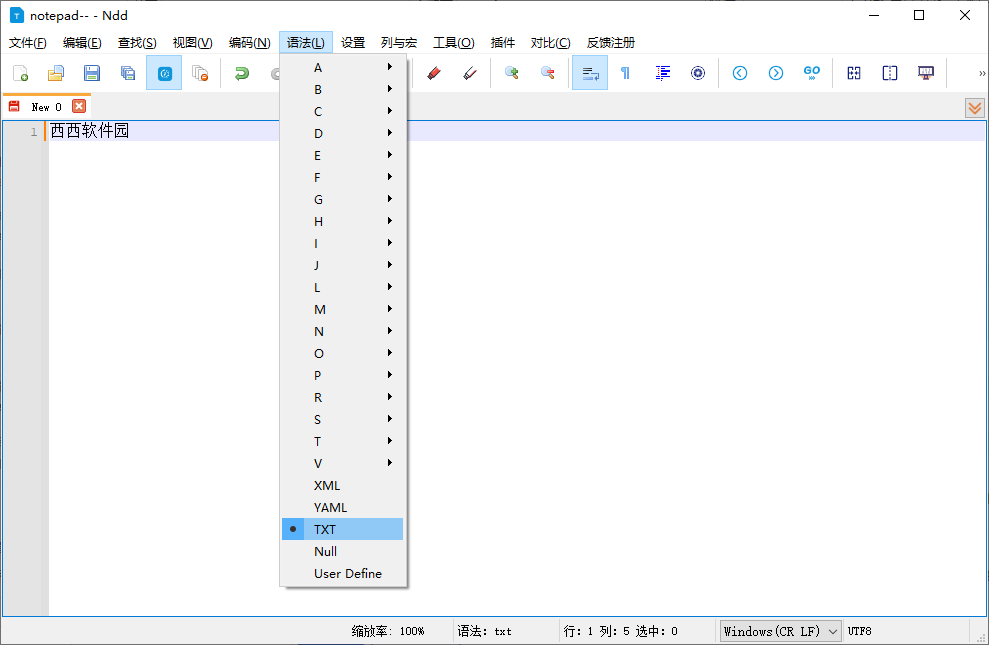Viewport: 989px width, 645px height.
Task: Open the 文件(F) menu
Action: (28, 43)
